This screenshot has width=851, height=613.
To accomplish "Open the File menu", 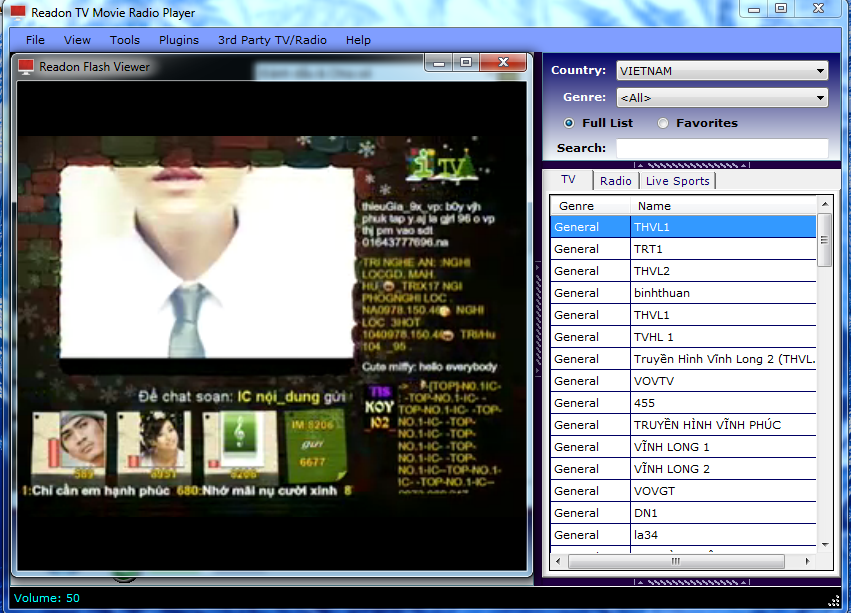I will 35,40.
